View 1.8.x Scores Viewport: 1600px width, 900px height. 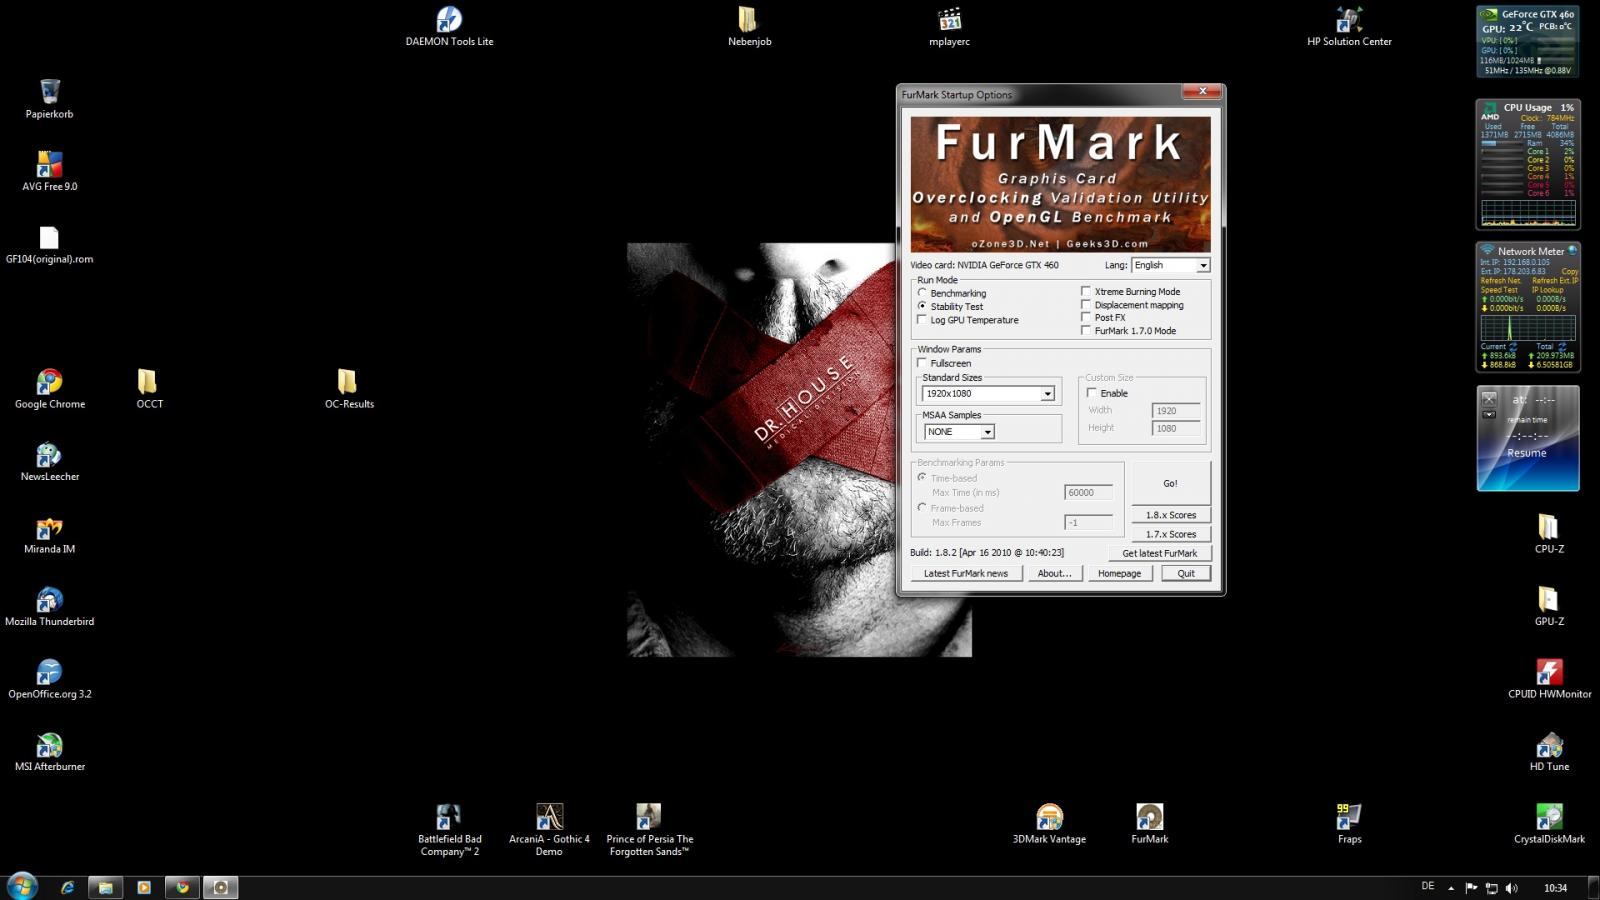[1170, 515]
